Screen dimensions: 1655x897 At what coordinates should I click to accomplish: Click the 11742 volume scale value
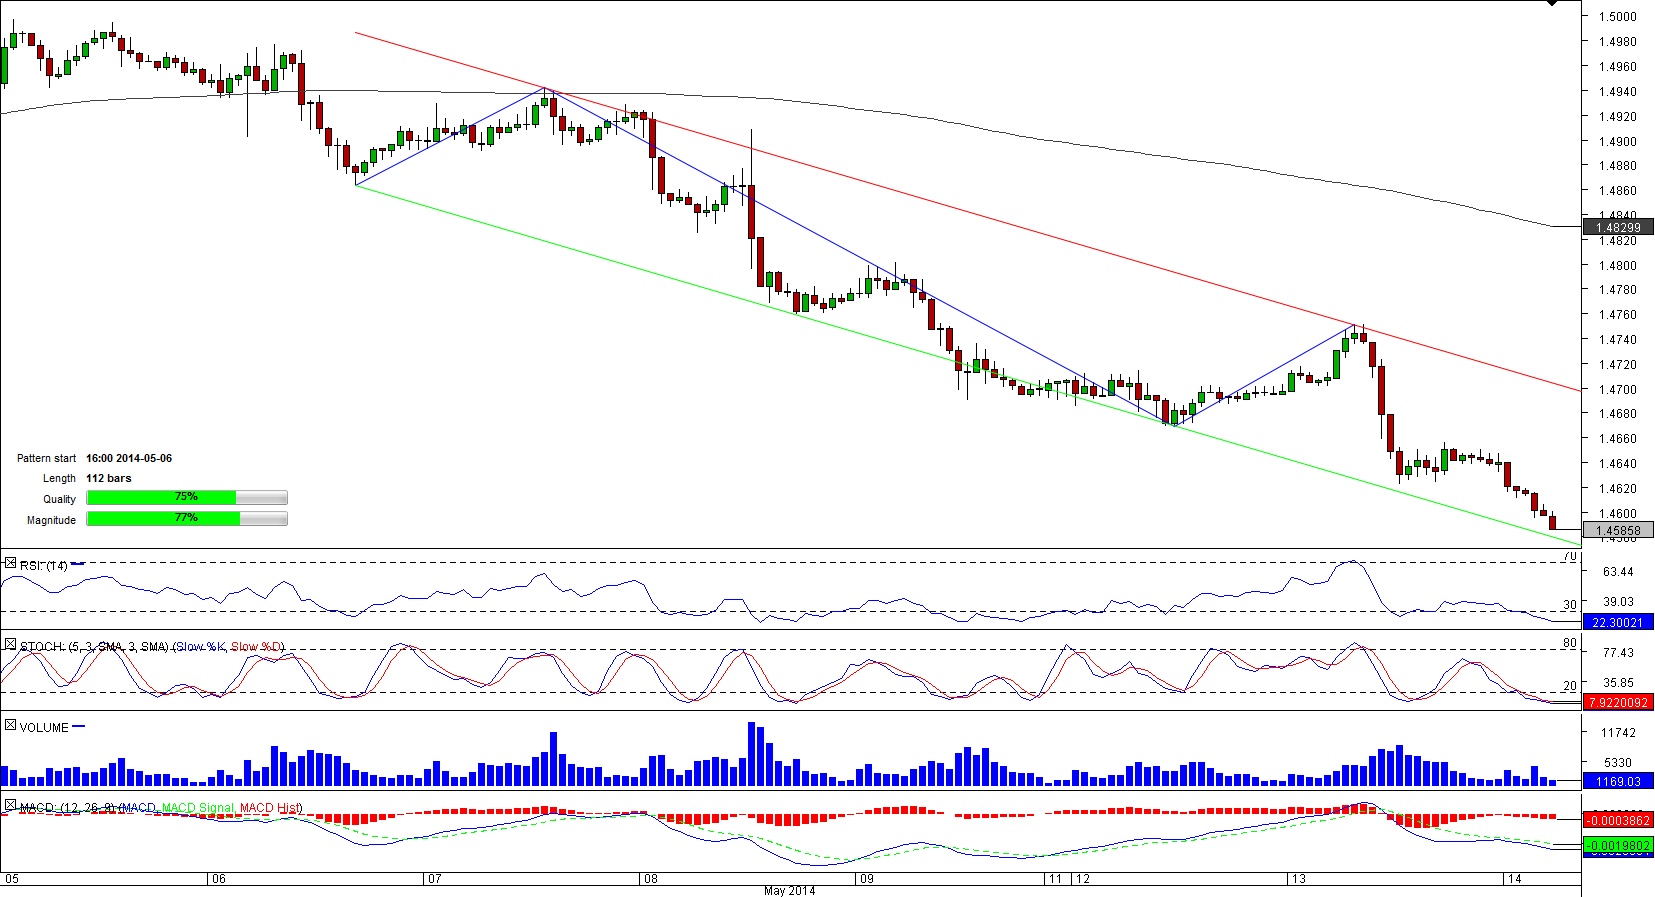tap(1618, 733)
